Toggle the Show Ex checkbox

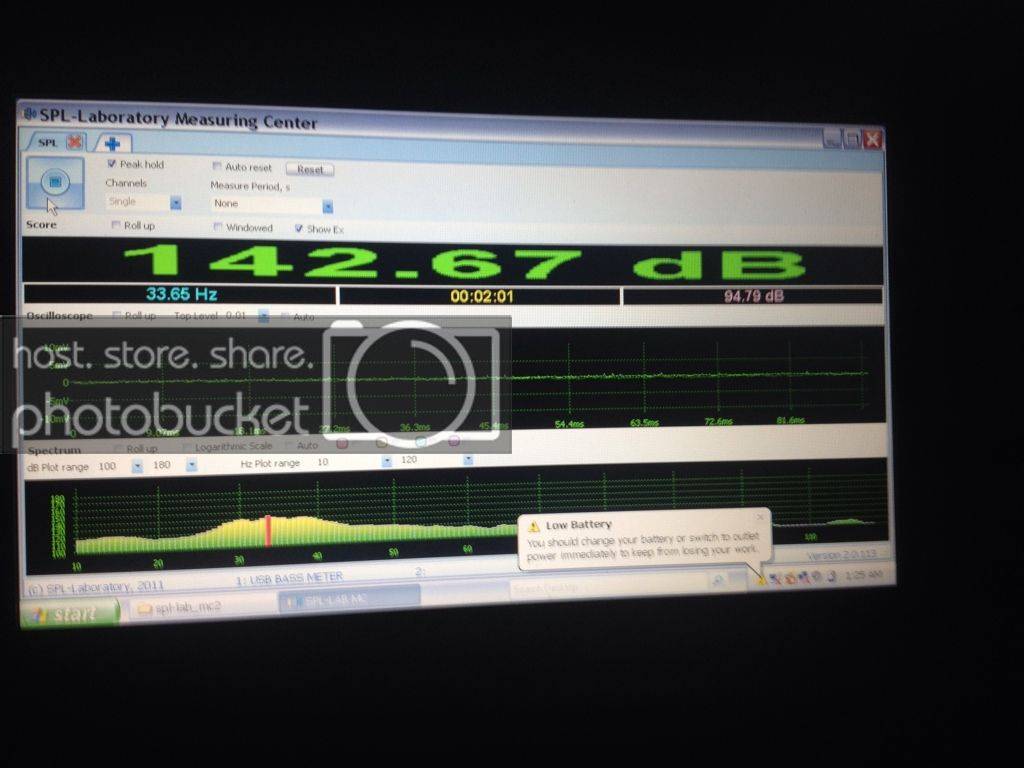pos(298,229)
